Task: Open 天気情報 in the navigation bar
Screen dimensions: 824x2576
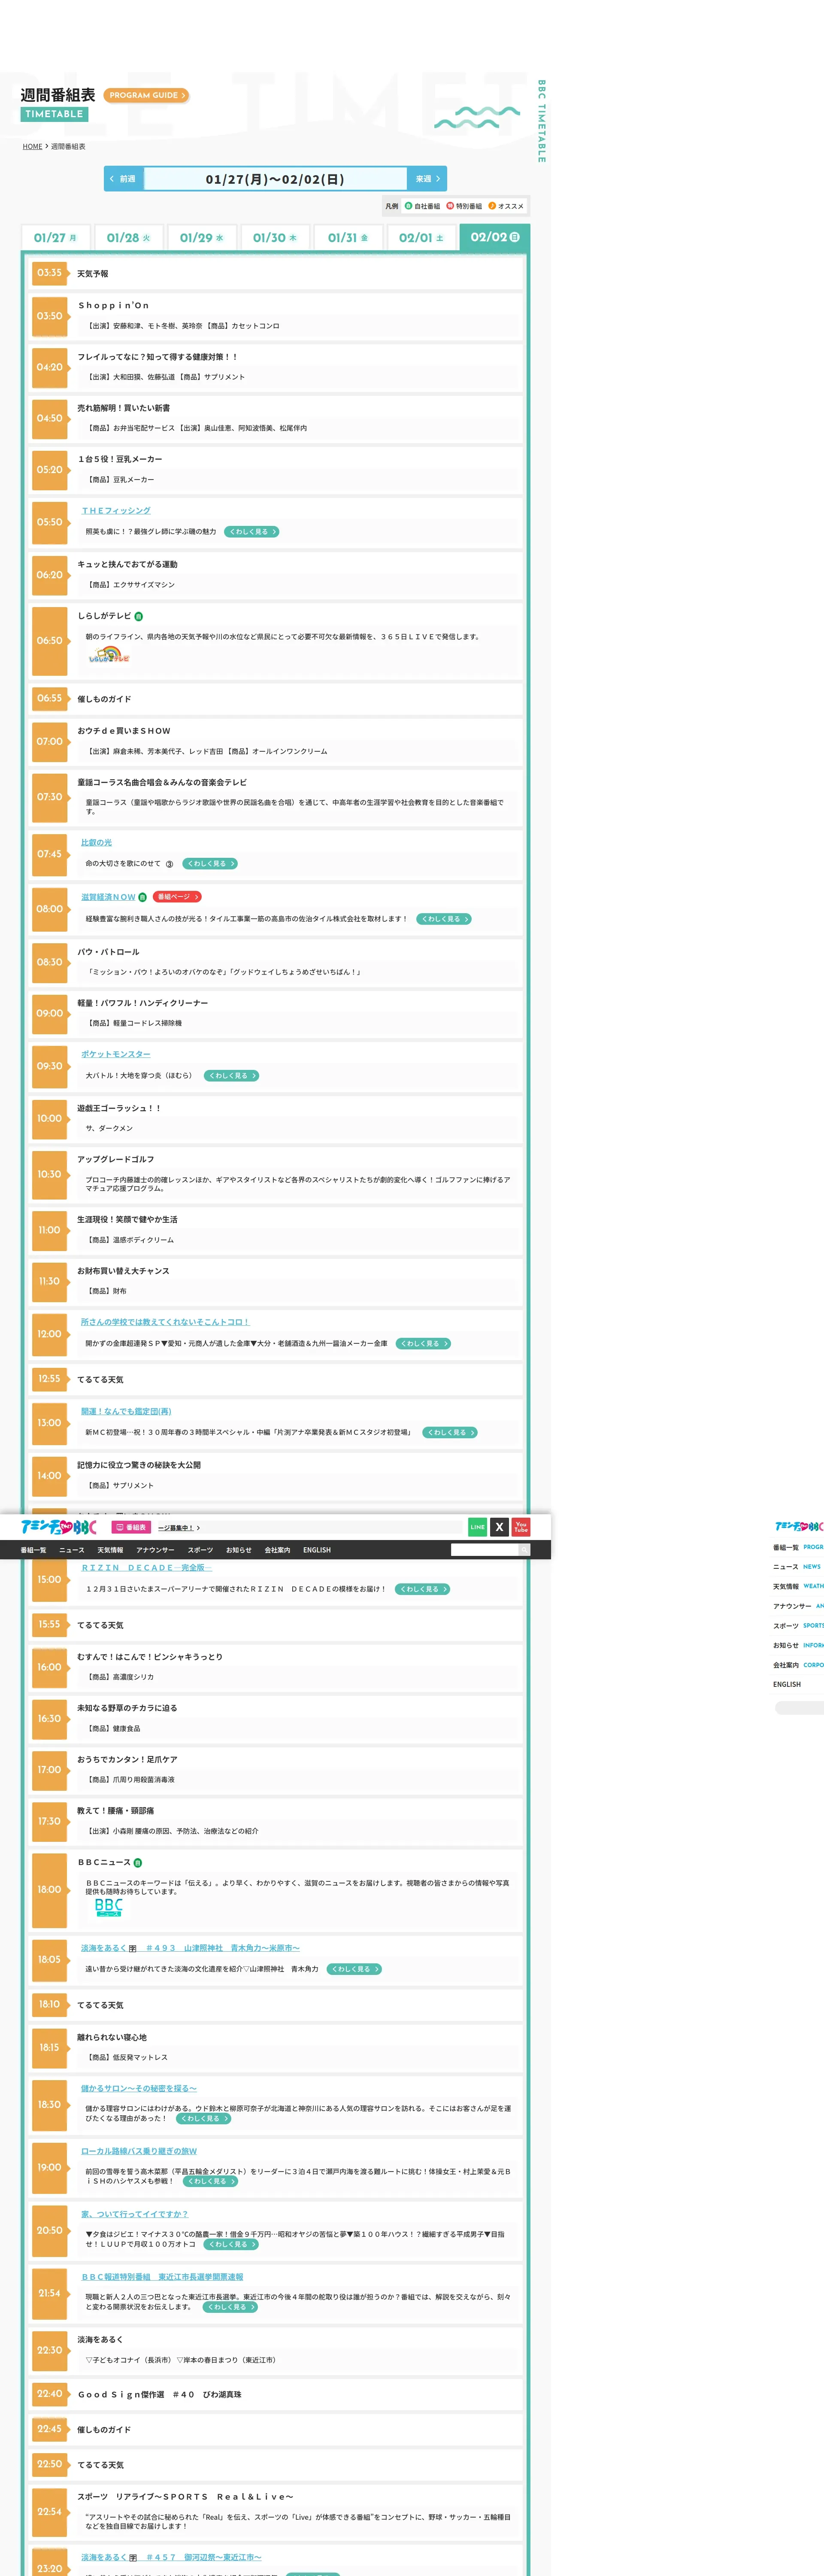Action: (110, 1550)
